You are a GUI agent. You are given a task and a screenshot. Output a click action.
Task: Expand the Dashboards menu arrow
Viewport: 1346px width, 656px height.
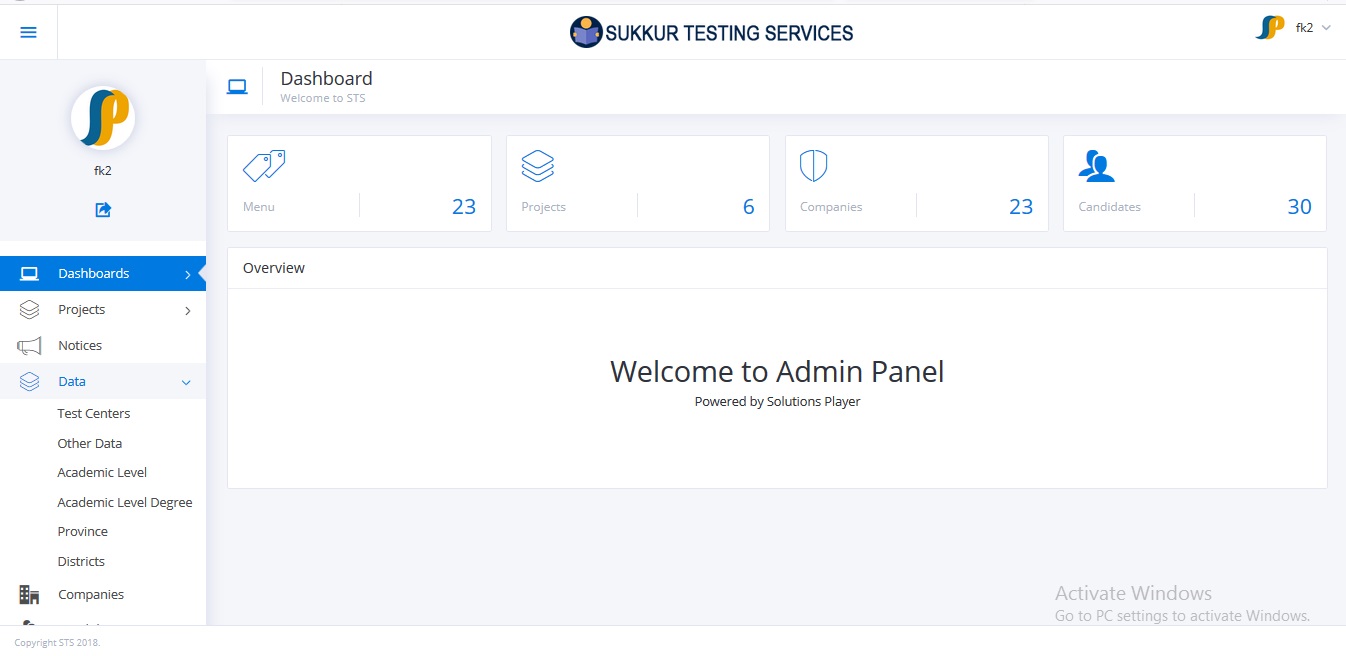click(x=187, y=274)
